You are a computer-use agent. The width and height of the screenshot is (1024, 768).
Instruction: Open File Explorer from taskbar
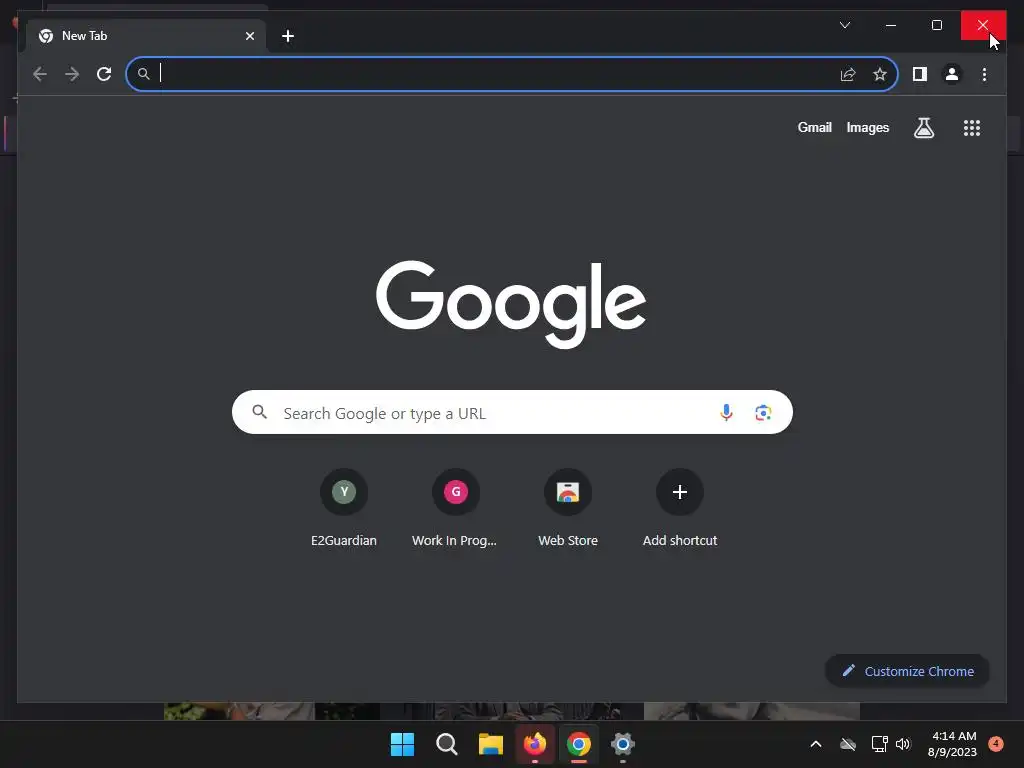point(490,744)
